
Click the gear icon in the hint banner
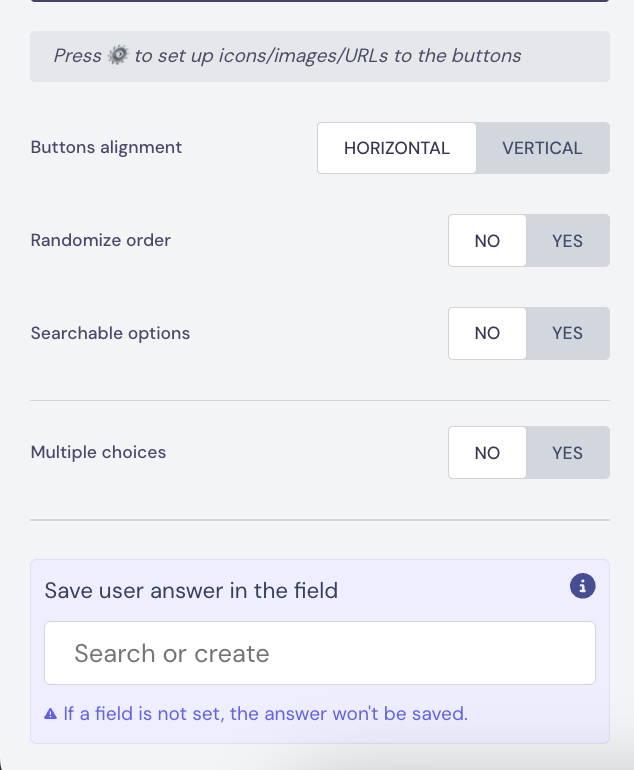[118, 55]
